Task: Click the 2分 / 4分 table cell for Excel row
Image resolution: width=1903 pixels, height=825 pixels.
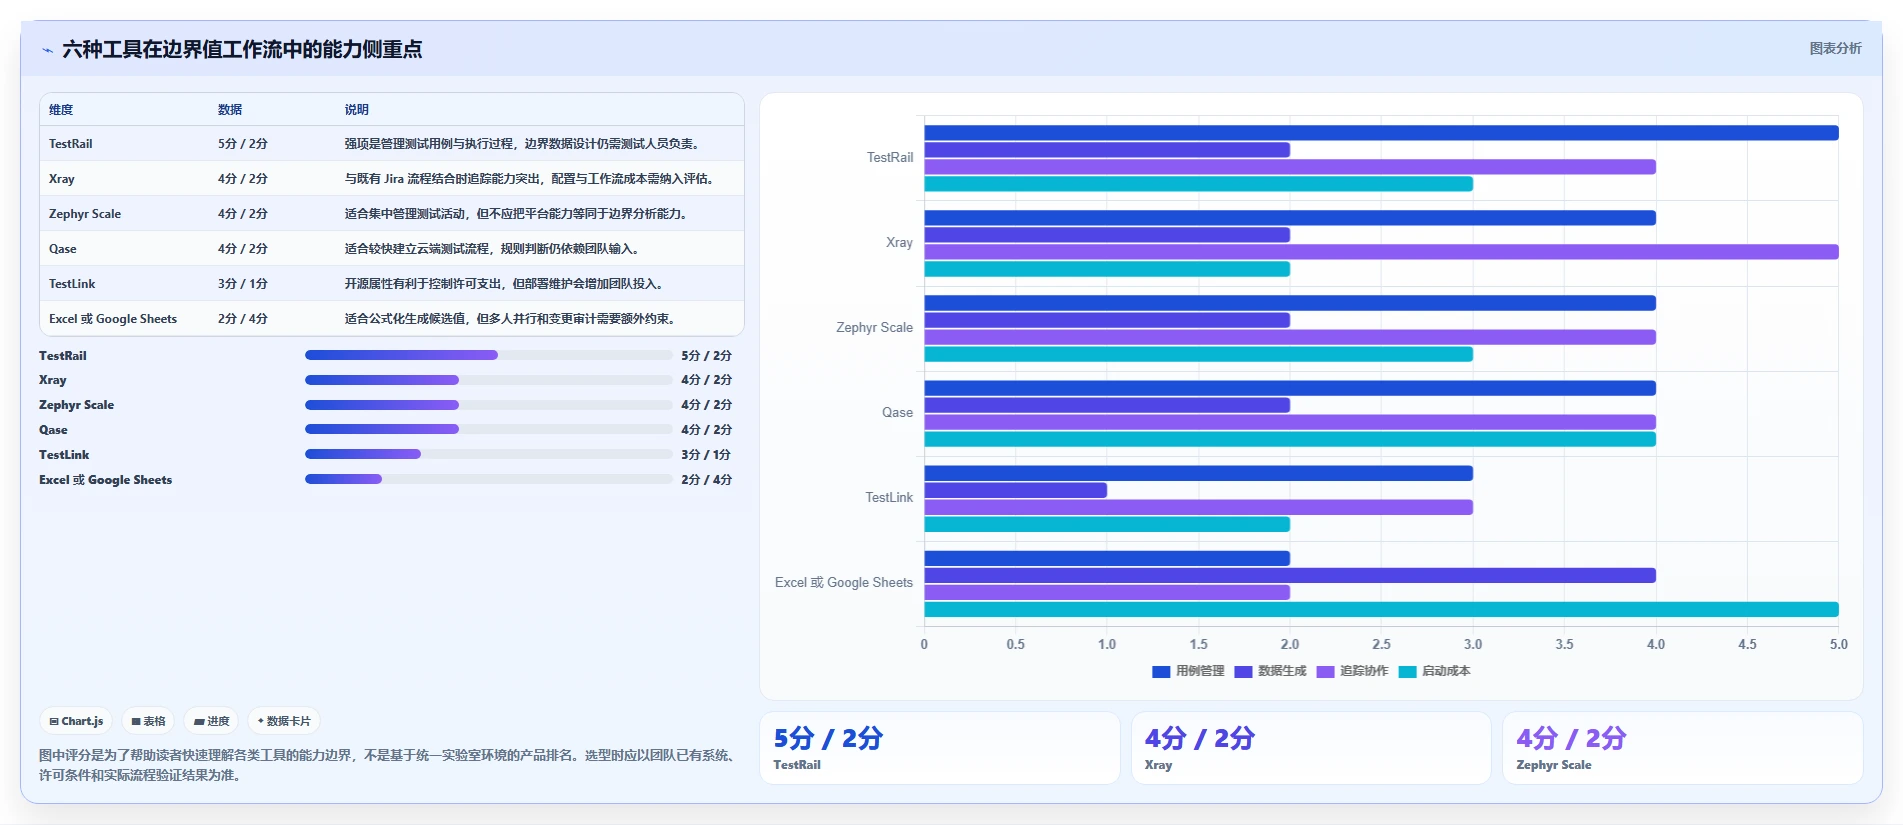Action: pyautogui.click(x=243, y=319)
